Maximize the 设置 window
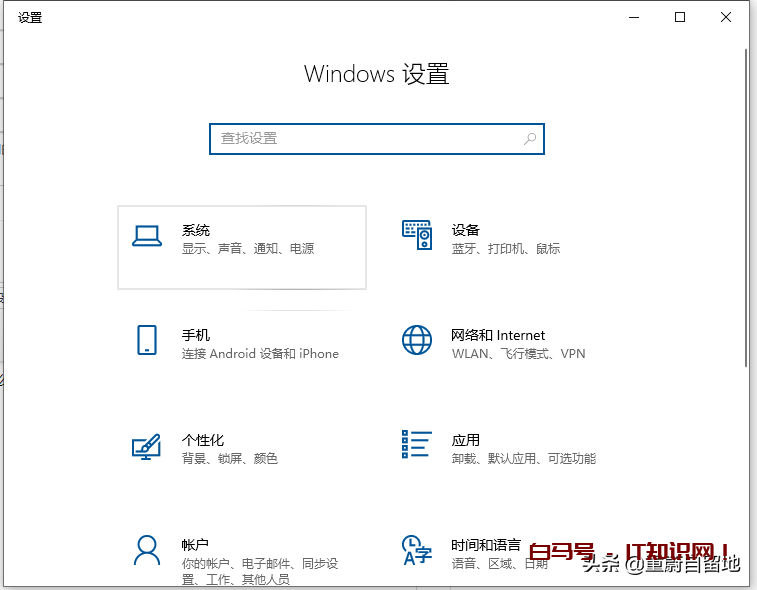This screenshot has width=757, height=590. 680,17
